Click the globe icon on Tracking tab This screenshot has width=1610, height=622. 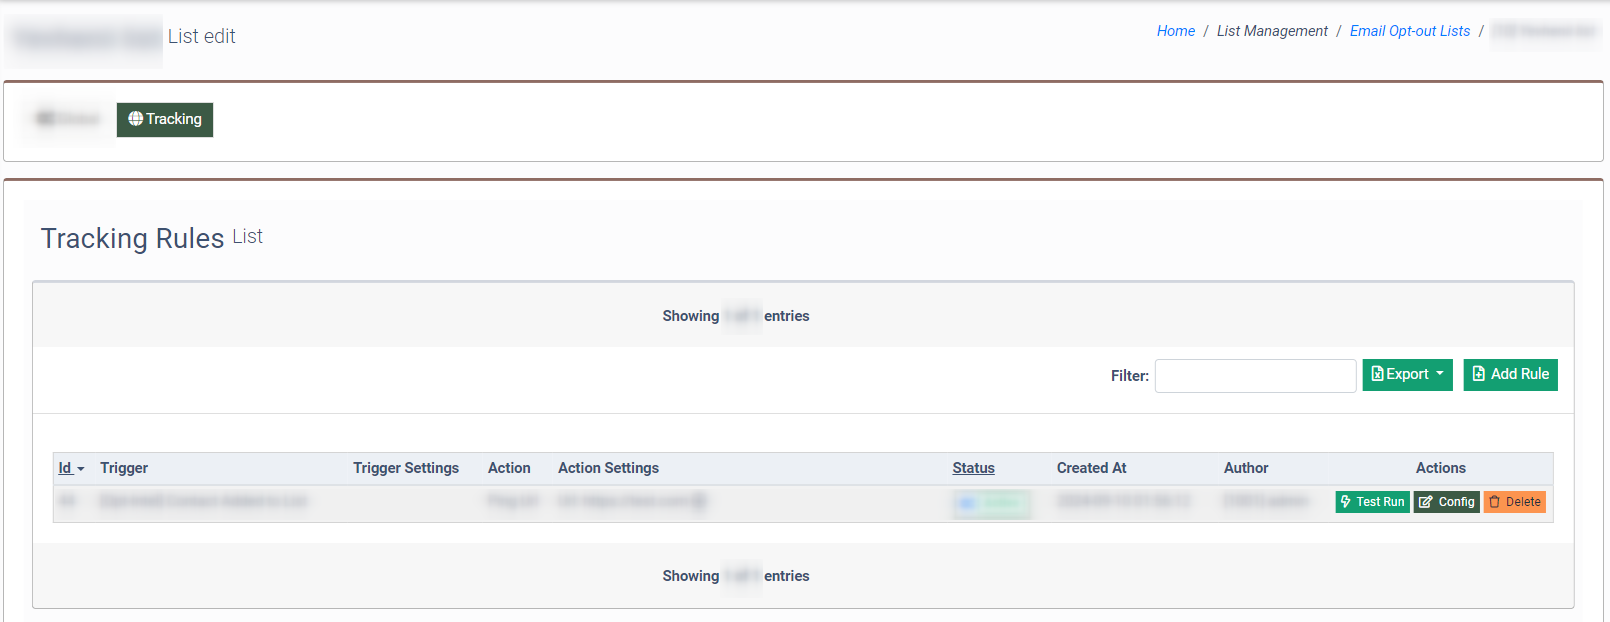click(135, 119)
